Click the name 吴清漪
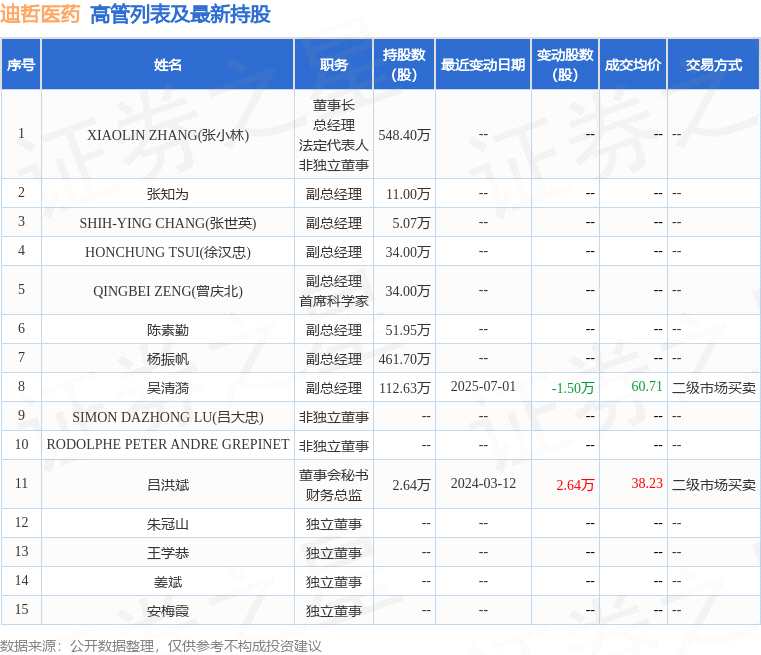Screen dimensions: 761x655 click(168, 388)
